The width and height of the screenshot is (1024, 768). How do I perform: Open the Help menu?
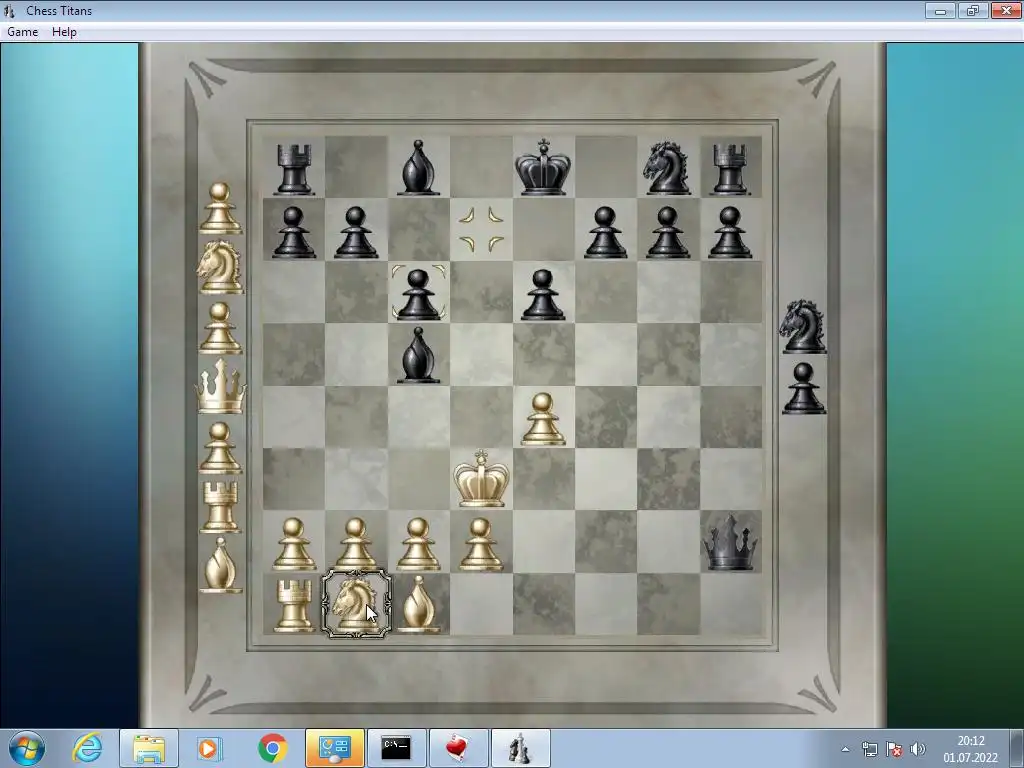(x=64, y=32)
